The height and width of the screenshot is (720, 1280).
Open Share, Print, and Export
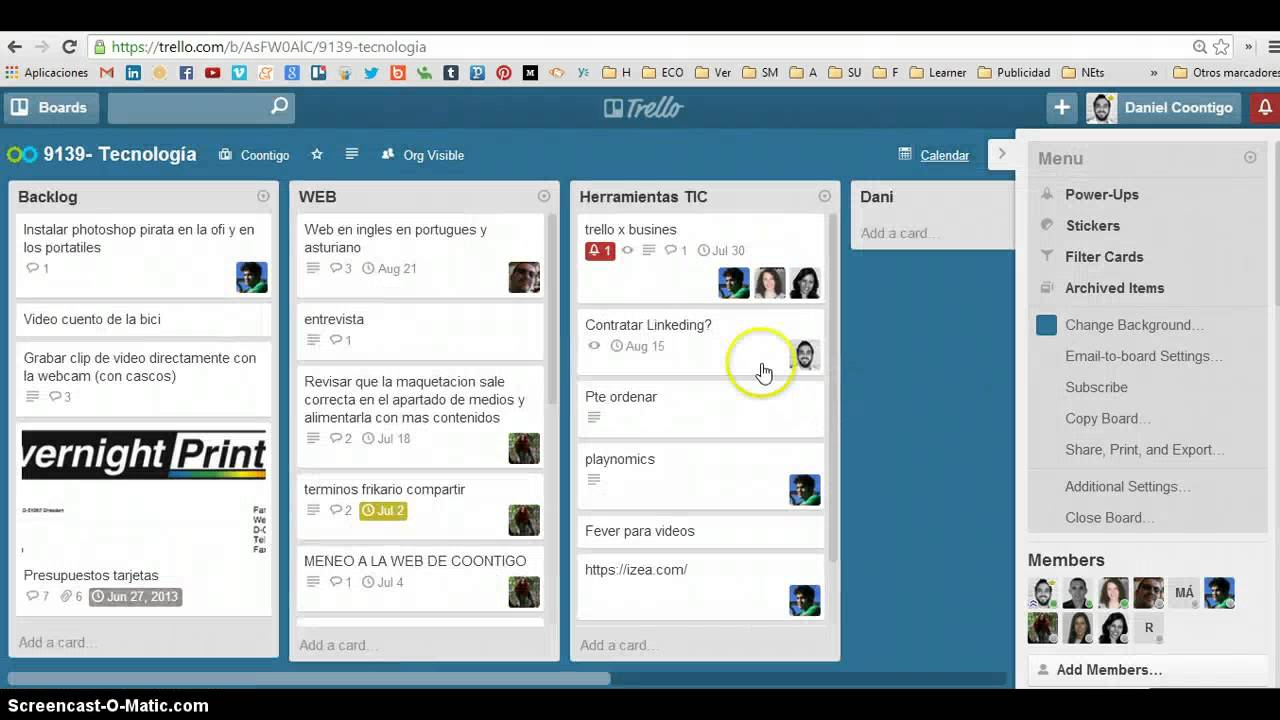[x=1144, y=449]
